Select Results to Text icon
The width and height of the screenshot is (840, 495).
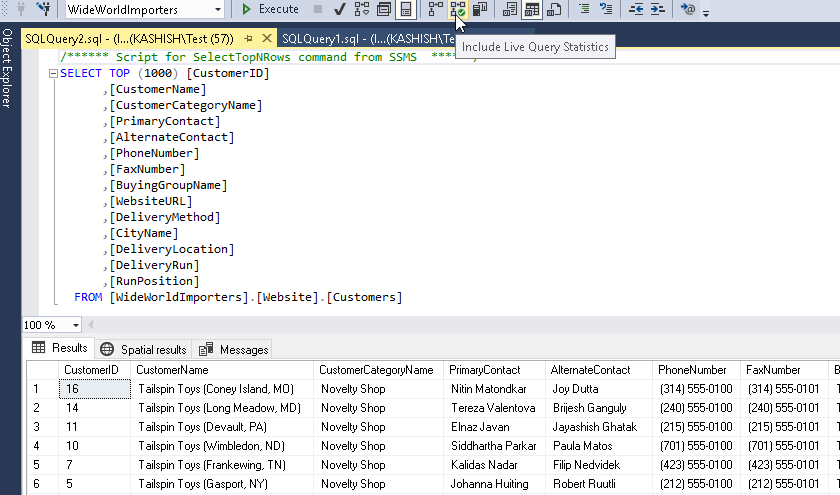point(510,9)
